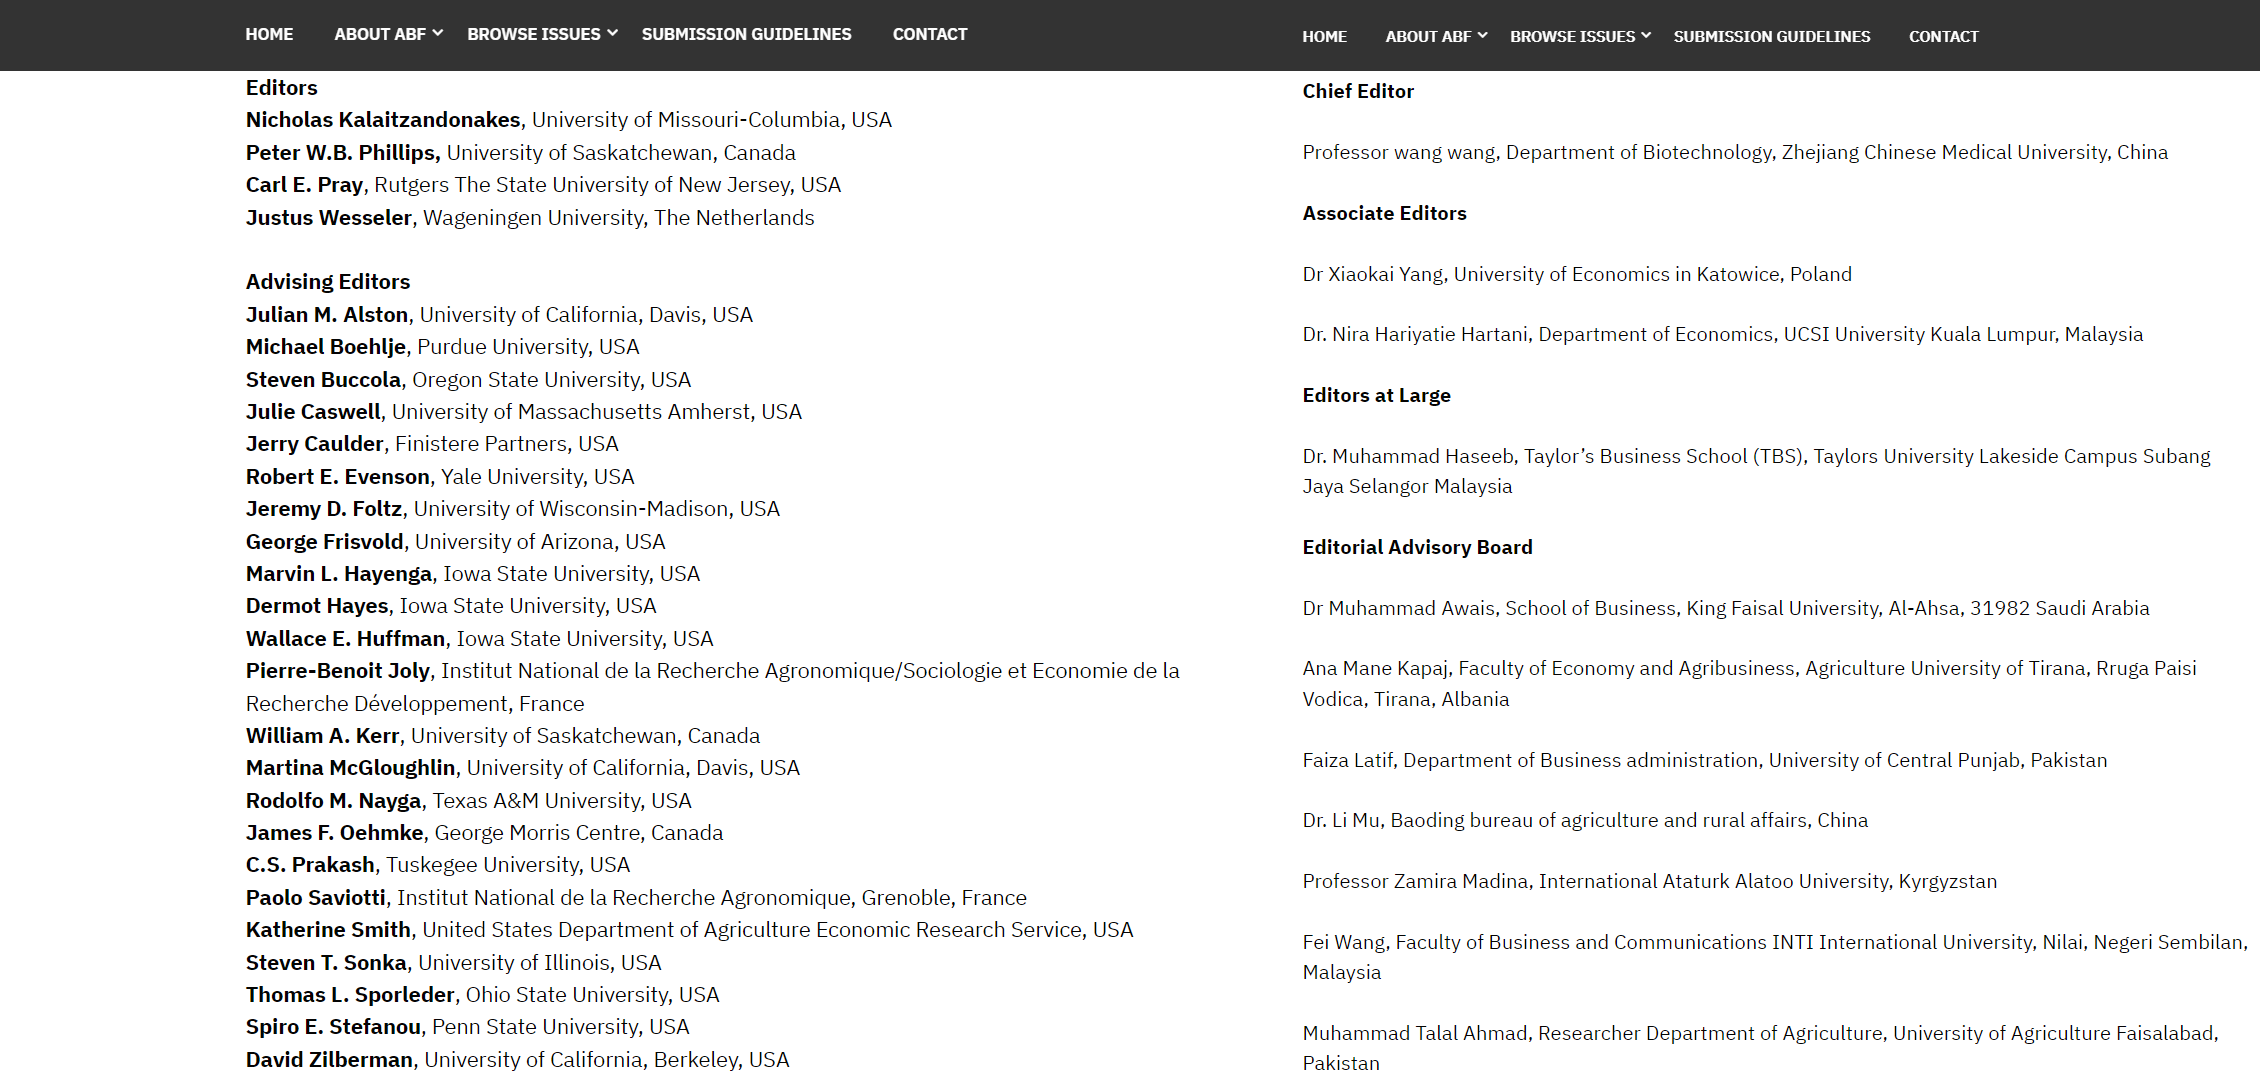
Task: Open SUBMISSION GUIDELINES in left navbar
Action: 746,34
